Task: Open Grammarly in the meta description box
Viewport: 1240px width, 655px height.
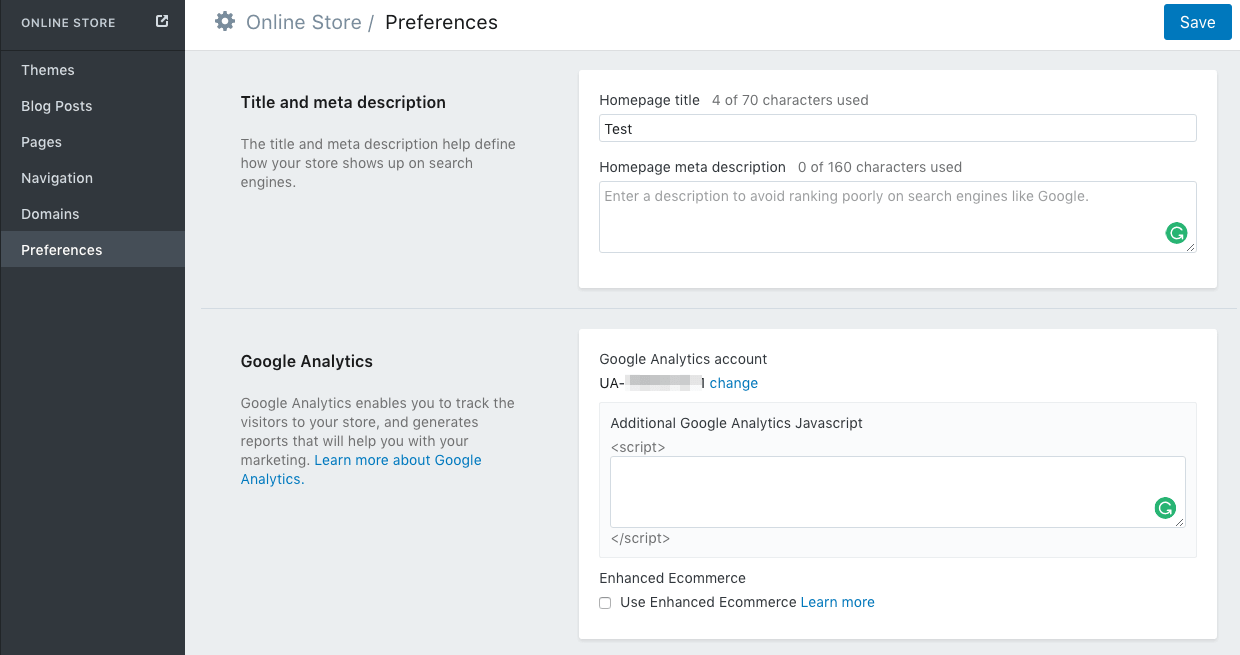Action: [1176, 233]
